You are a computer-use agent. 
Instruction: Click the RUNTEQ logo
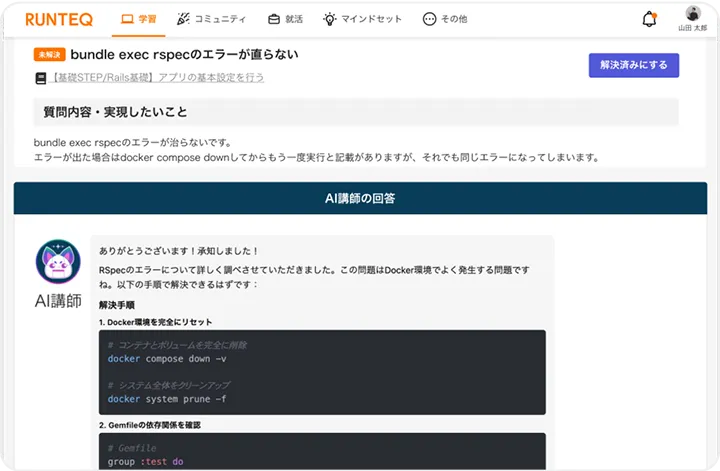click(x=61, y=18)
